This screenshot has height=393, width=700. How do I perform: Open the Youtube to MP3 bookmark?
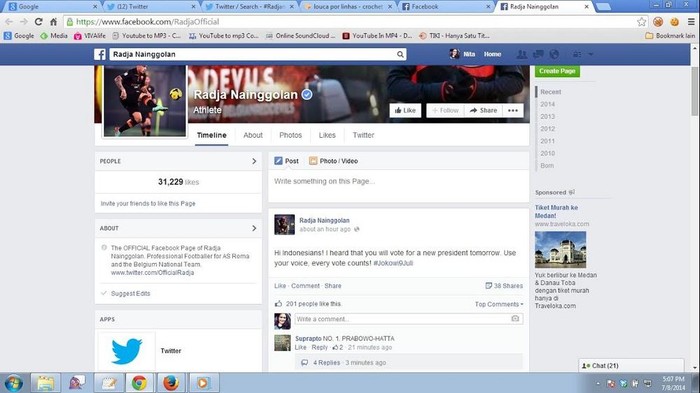click(x=146, y=36)
